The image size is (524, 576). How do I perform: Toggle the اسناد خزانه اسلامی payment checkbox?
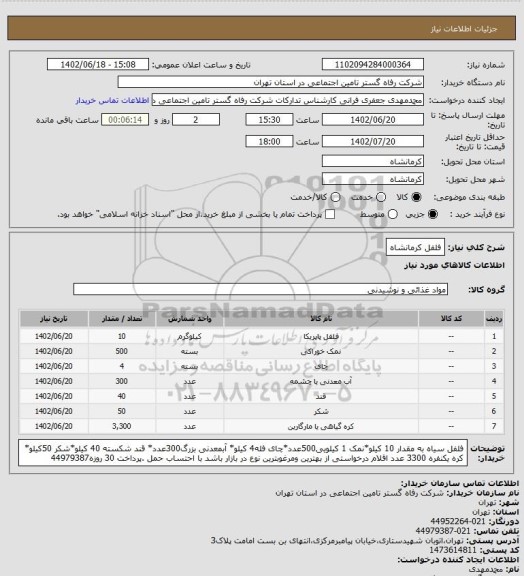[330, 215]
